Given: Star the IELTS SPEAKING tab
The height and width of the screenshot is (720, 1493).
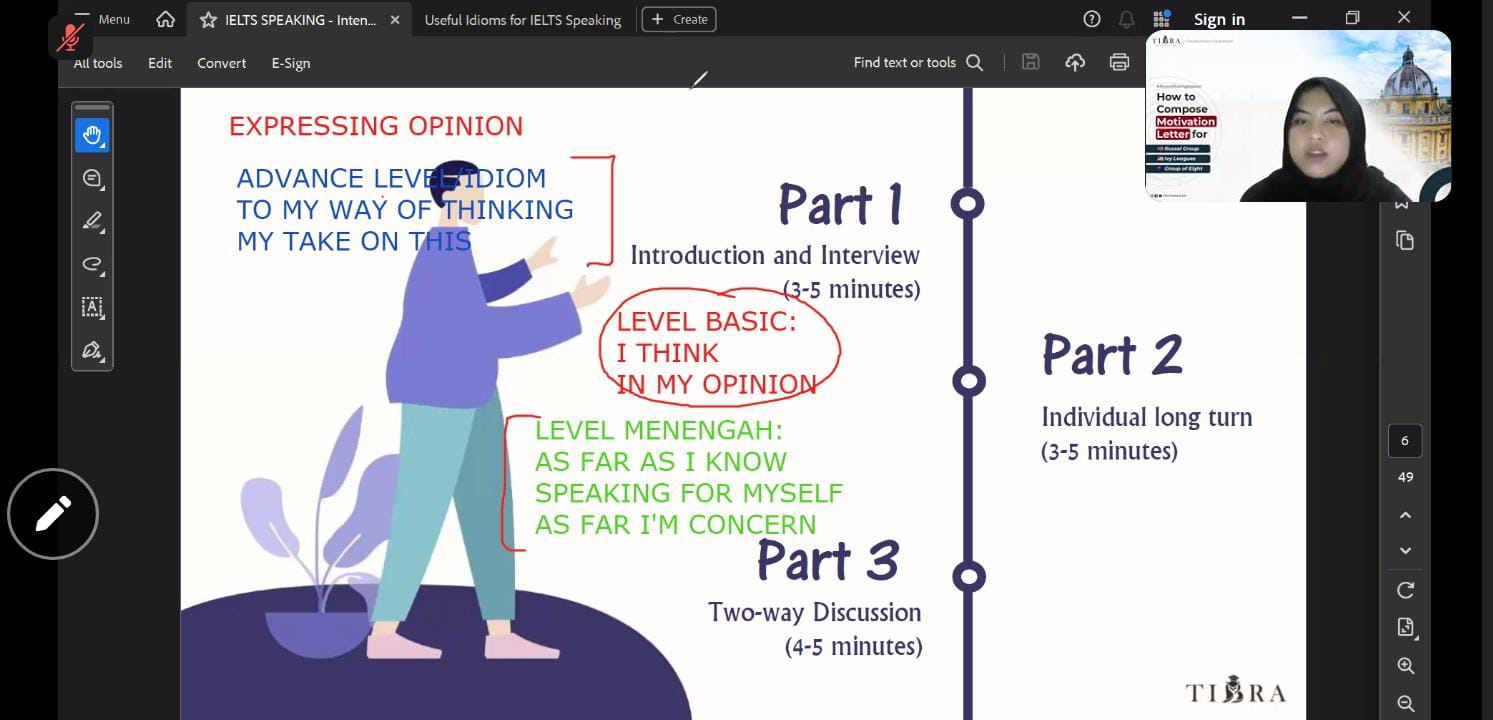Looking at the screenshot, I should [207, 20].
